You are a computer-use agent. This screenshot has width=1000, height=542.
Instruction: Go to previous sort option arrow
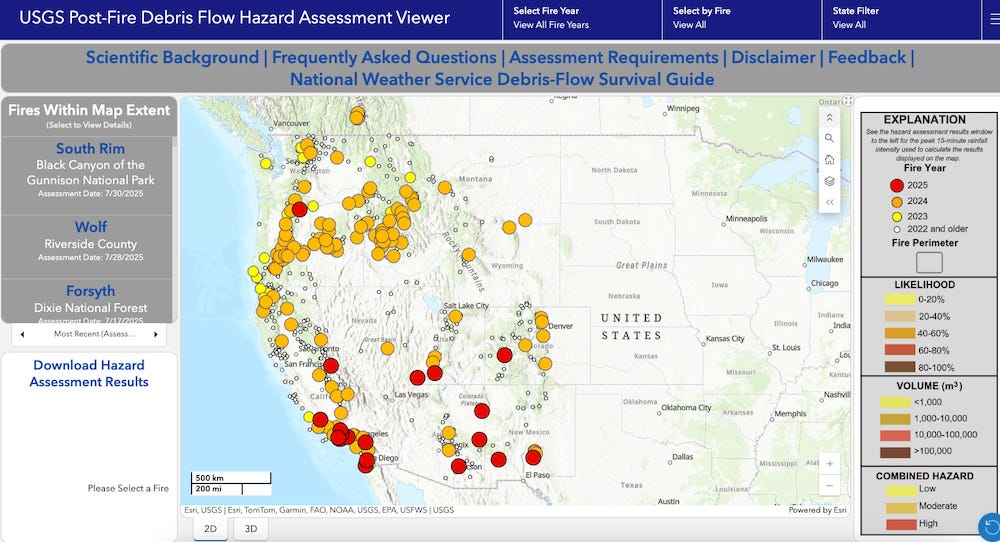(x=23, y=334)
